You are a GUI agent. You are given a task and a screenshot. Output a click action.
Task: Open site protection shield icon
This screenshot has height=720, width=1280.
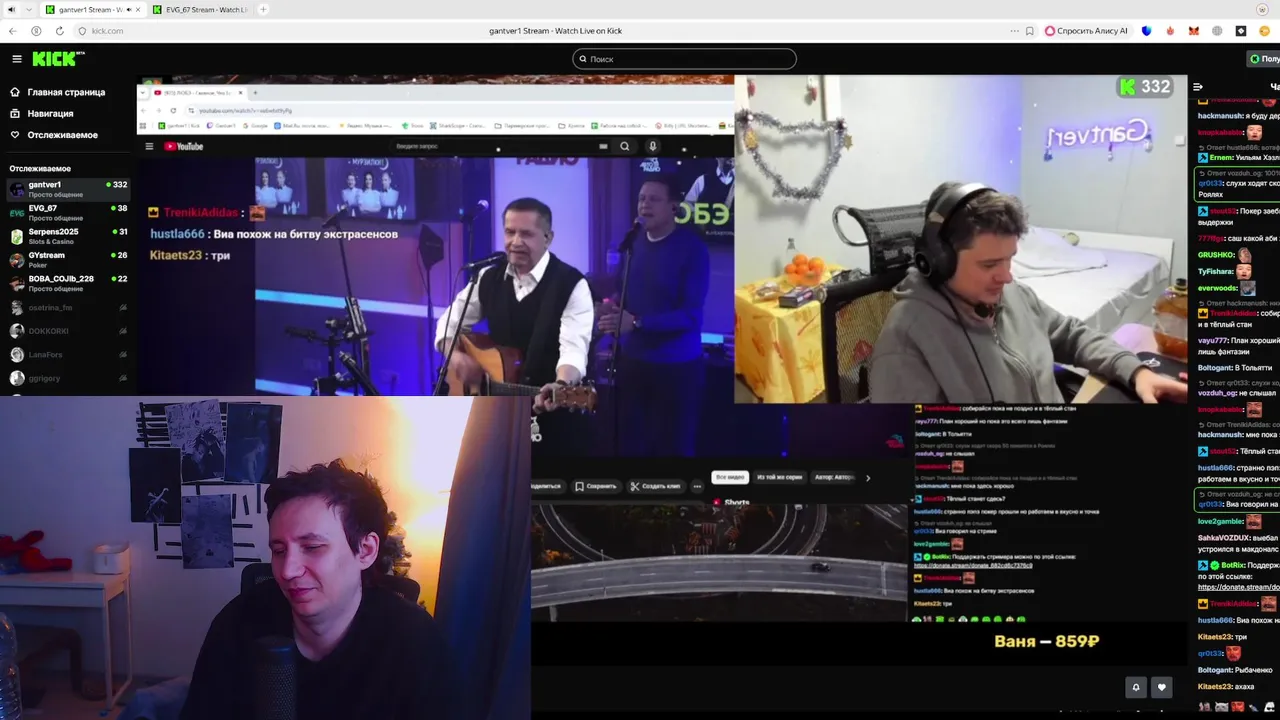[x=82, y=31]
